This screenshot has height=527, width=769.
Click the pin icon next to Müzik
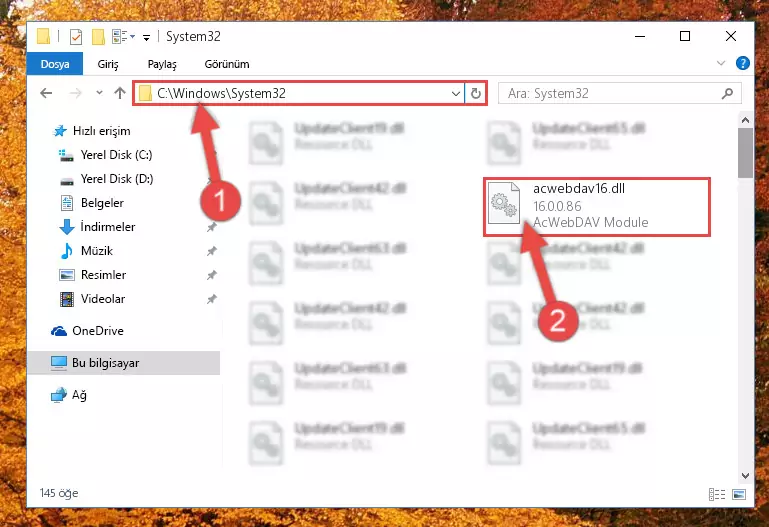click(x=211, y=251)
